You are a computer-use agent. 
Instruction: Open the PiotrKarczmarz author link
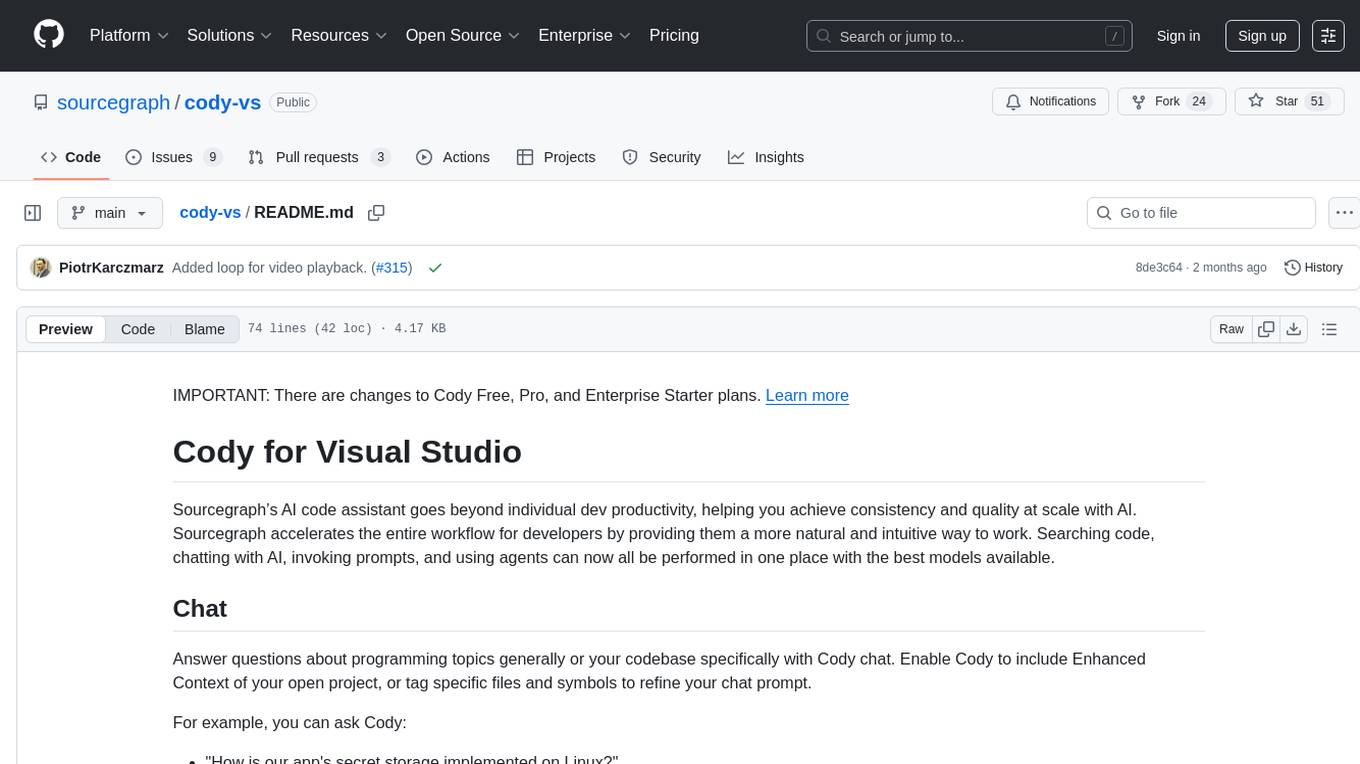tap(111, 268)
